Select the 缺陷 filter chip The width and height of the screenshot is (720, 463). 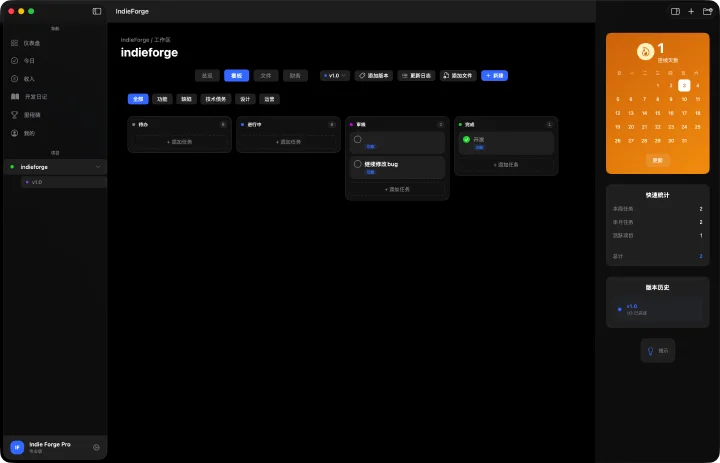[186, 99]
